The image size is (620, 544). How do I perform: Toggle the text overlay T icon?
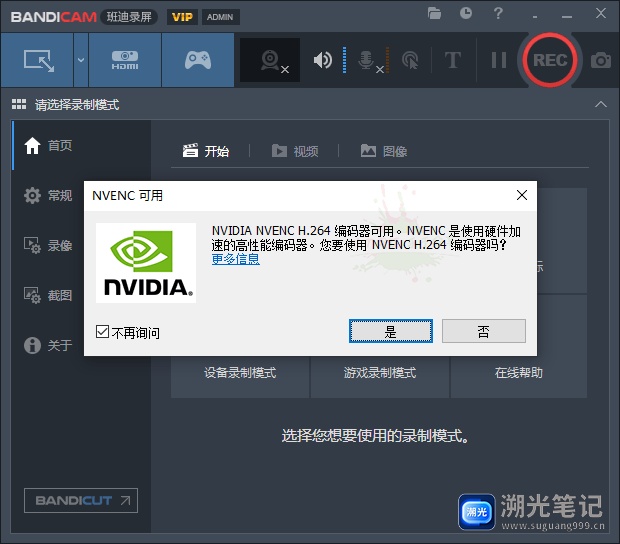(453, 60)
